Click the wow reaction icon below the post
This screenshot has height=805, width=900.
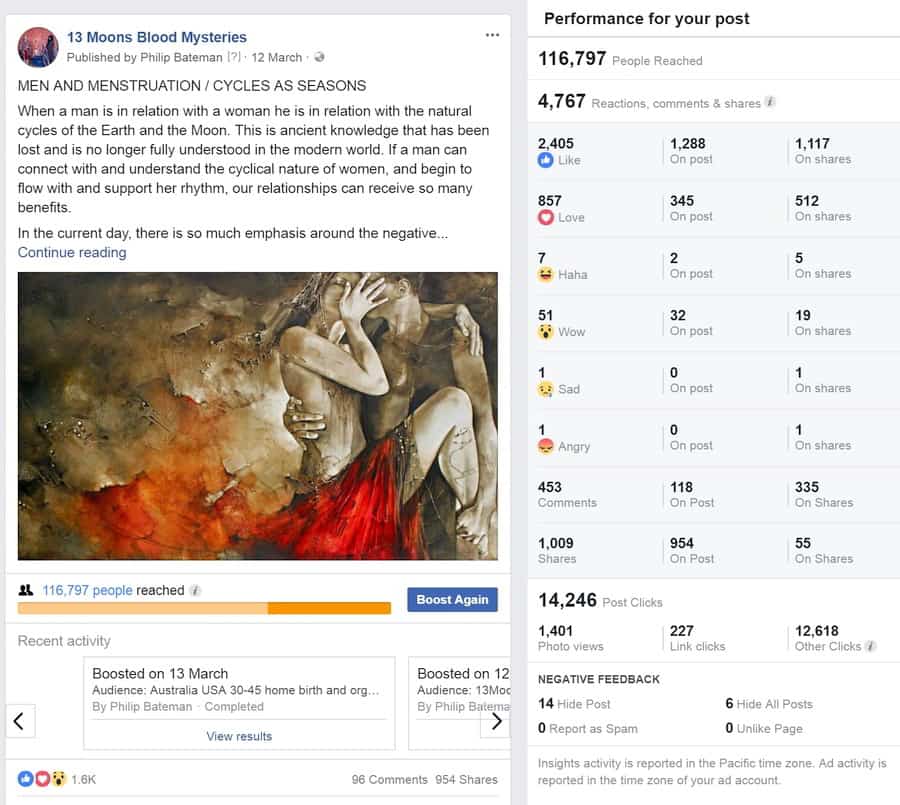click(59, 779)
